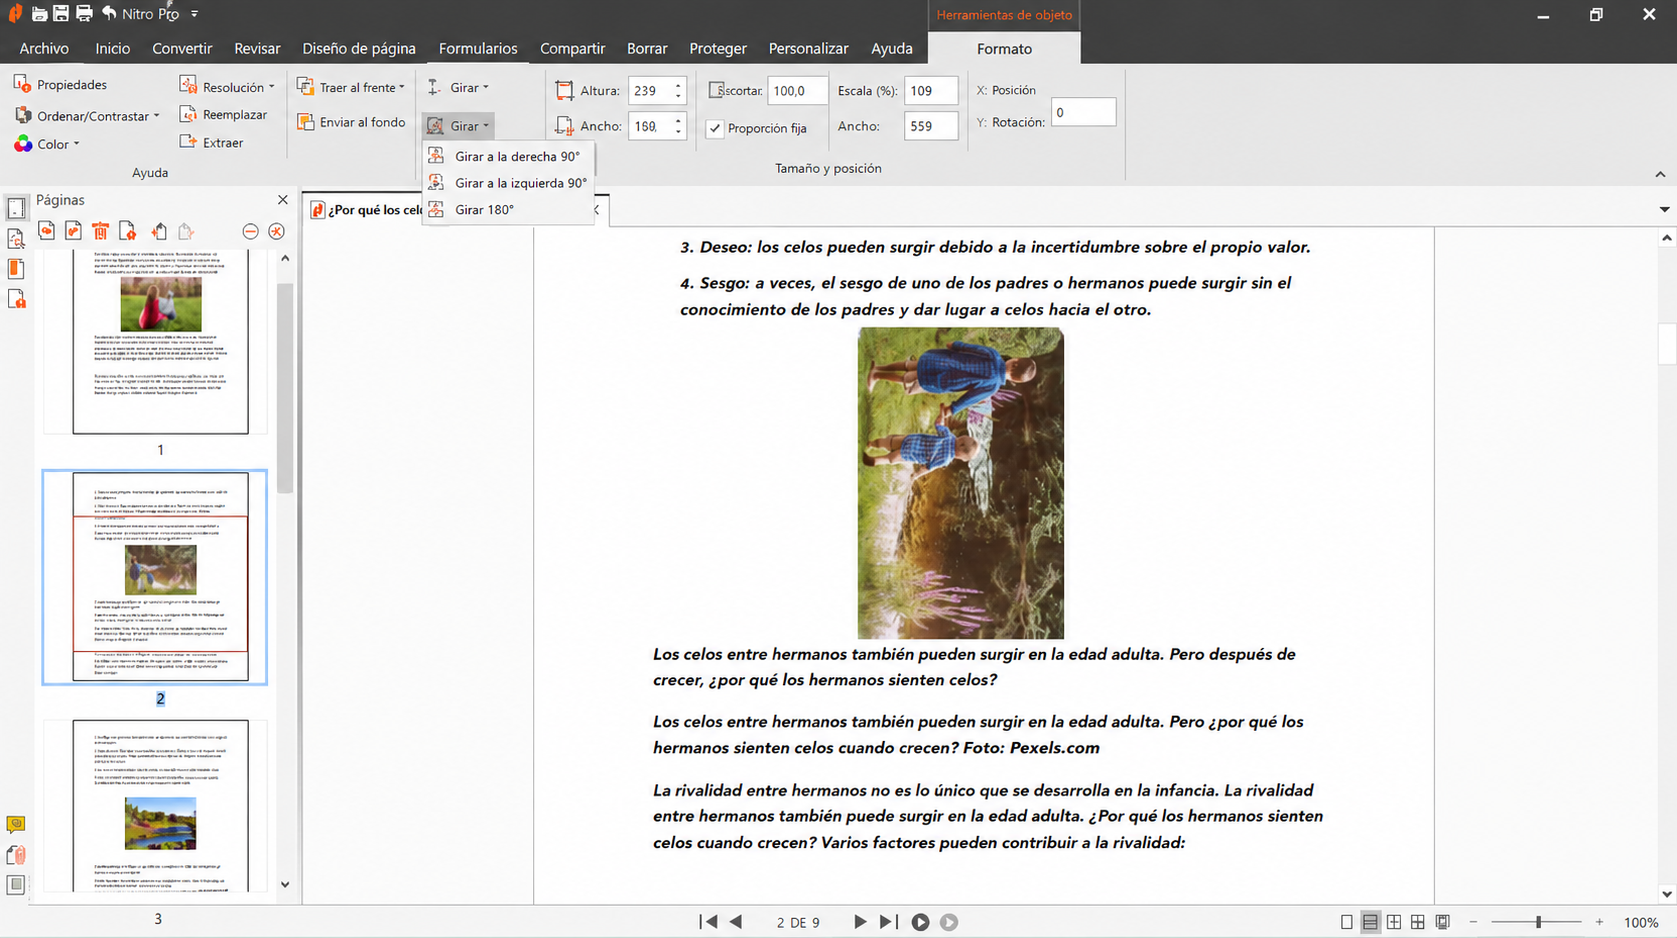The height and width of the screenshot is (938, 1677).
Task: Choose Girar a la izquierda 90°
Action: 508,183
